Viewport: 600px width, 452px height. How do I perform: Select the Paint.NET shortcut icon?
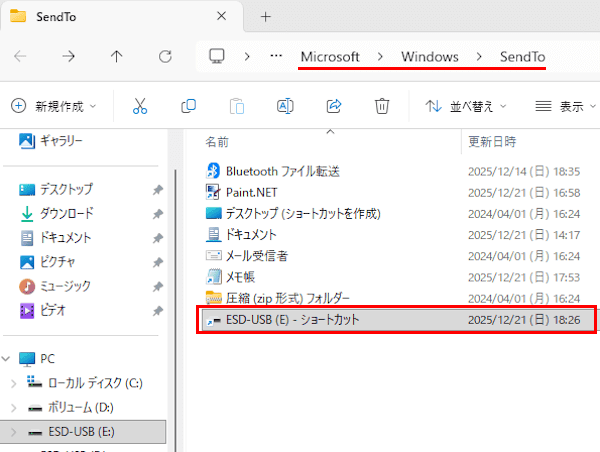pyautogui.click(x=213, y=192)
